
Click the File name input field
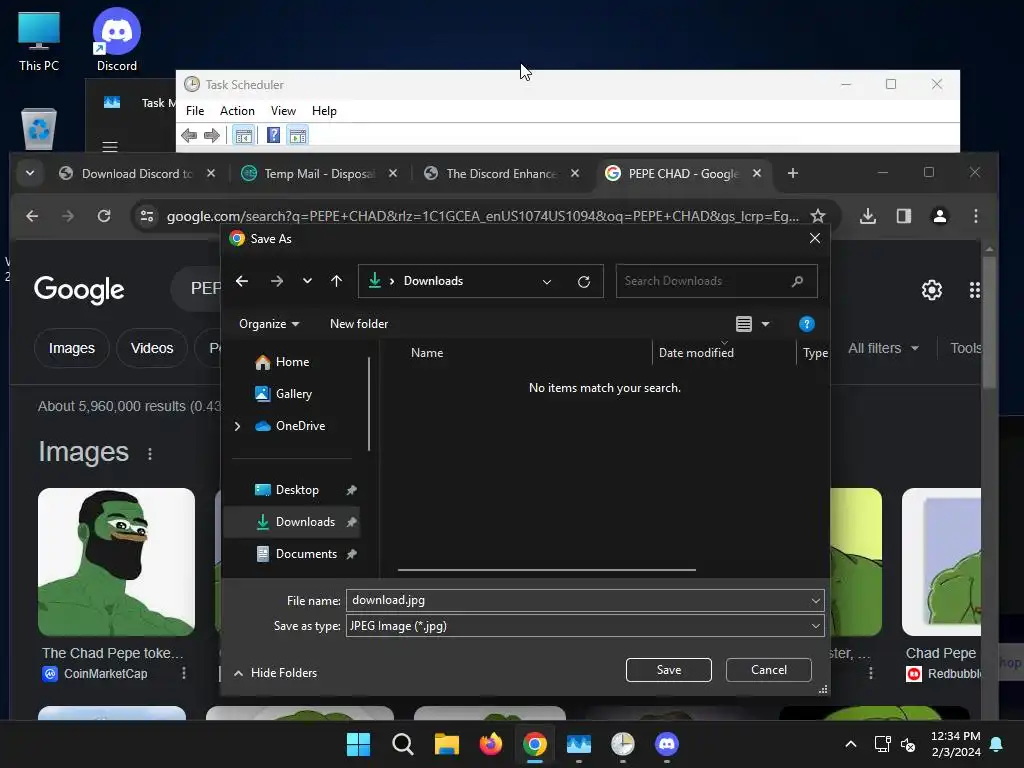578,600
